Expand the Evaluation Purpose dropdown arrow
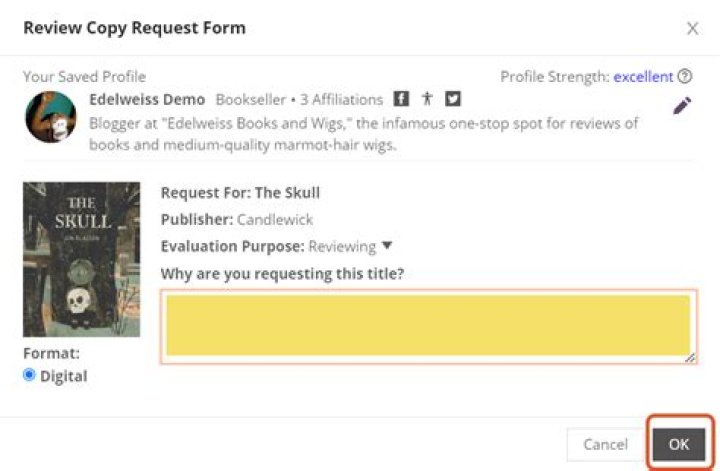The image size is (720, 471). [387, 246]
